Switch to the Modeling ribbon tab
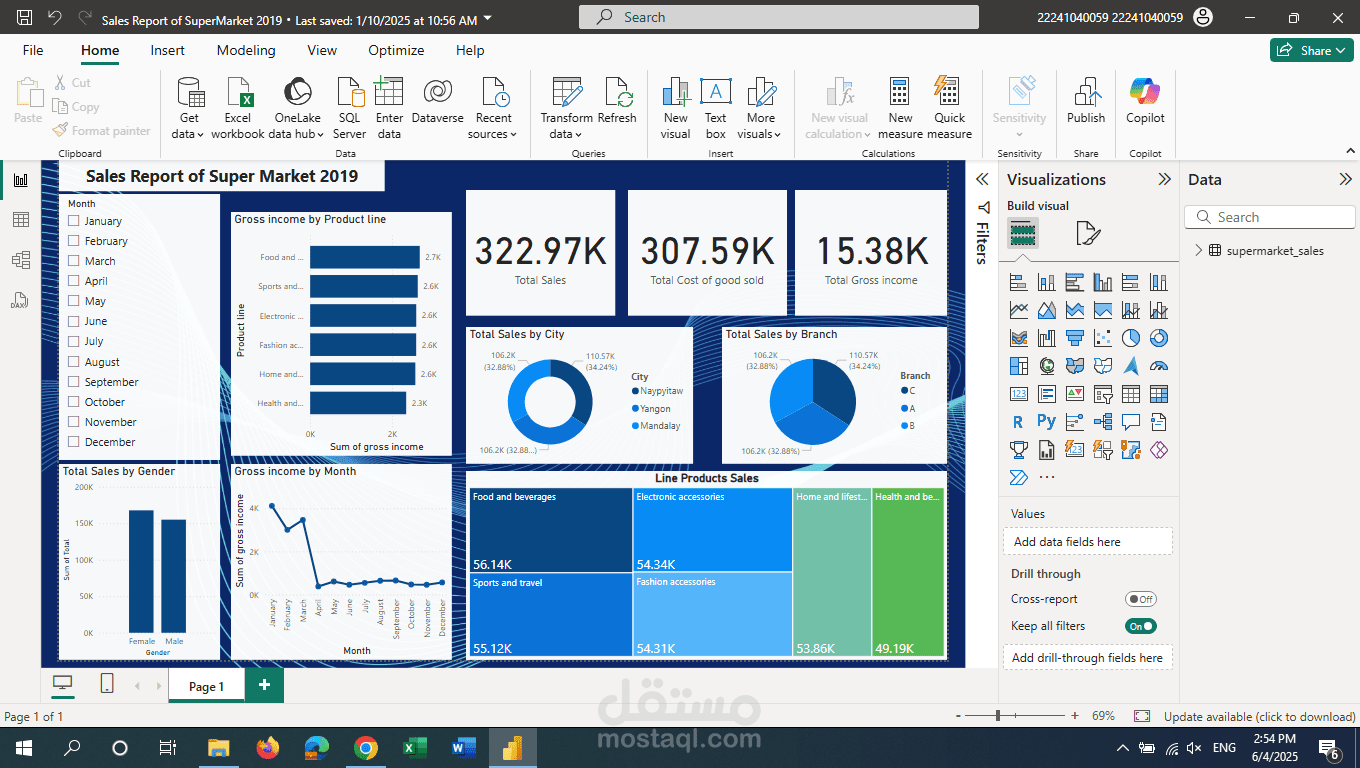This screenshot has height=768, width=1360. coord(246,50)
